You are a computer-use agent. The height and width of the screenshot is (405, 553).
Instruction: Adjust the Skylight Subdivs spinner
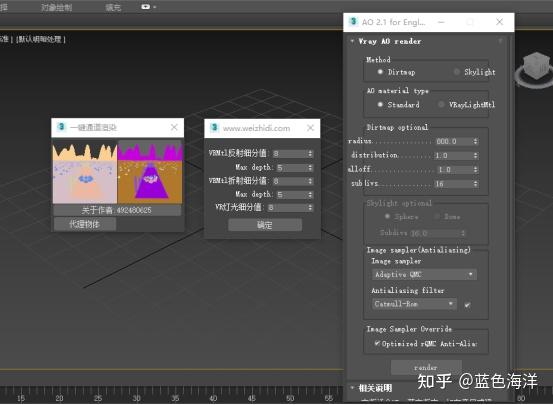pyautogui.click(x=463, y=233)
